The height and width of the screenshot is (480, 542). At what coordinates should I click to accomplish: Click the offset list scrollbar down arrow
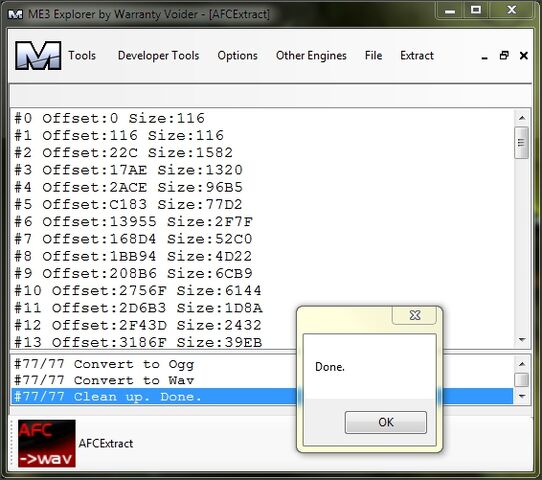522,340
